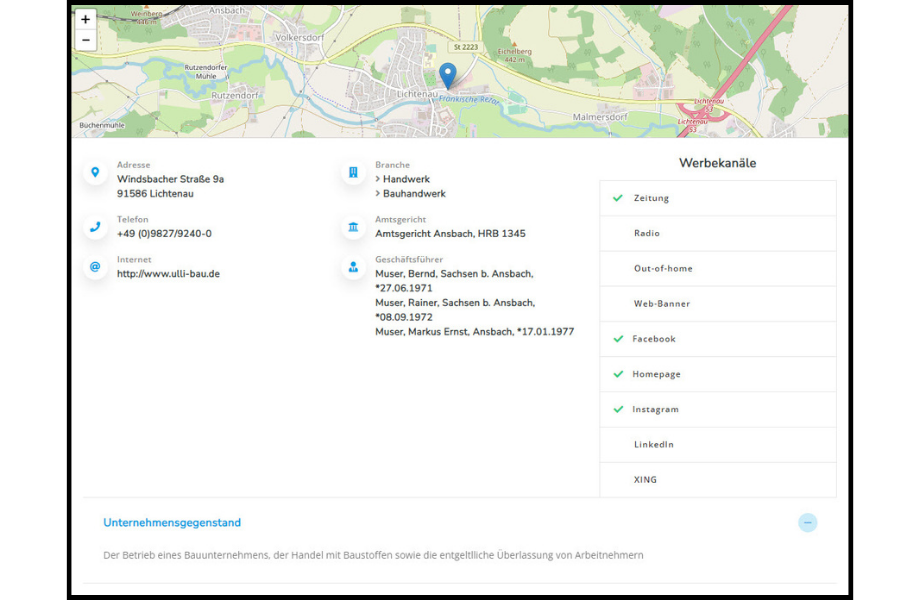Click the telephone handset icon
Viewport: 920px width, 600px height.
(95, 226)
